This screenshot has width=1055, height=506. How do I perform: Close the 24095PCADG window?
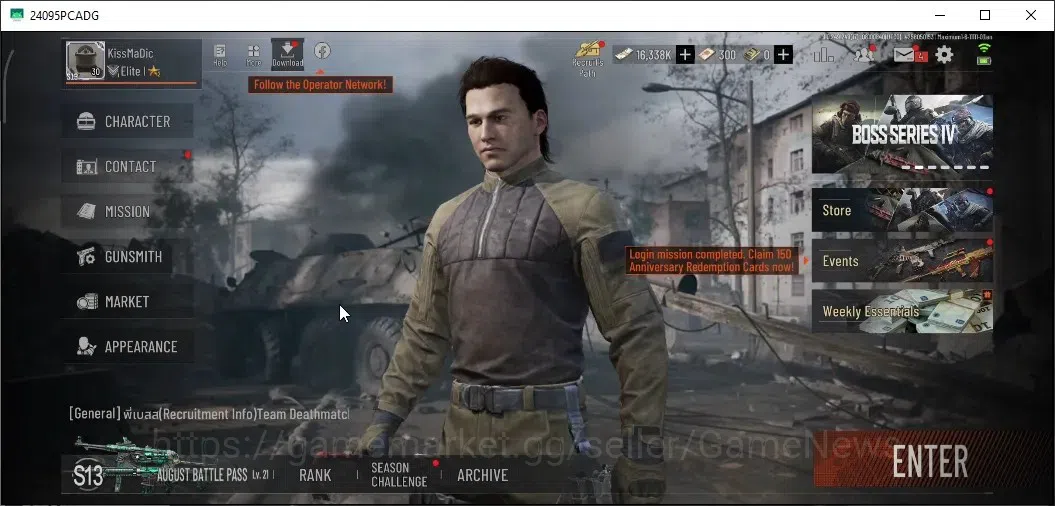[x=1031, y=15]
